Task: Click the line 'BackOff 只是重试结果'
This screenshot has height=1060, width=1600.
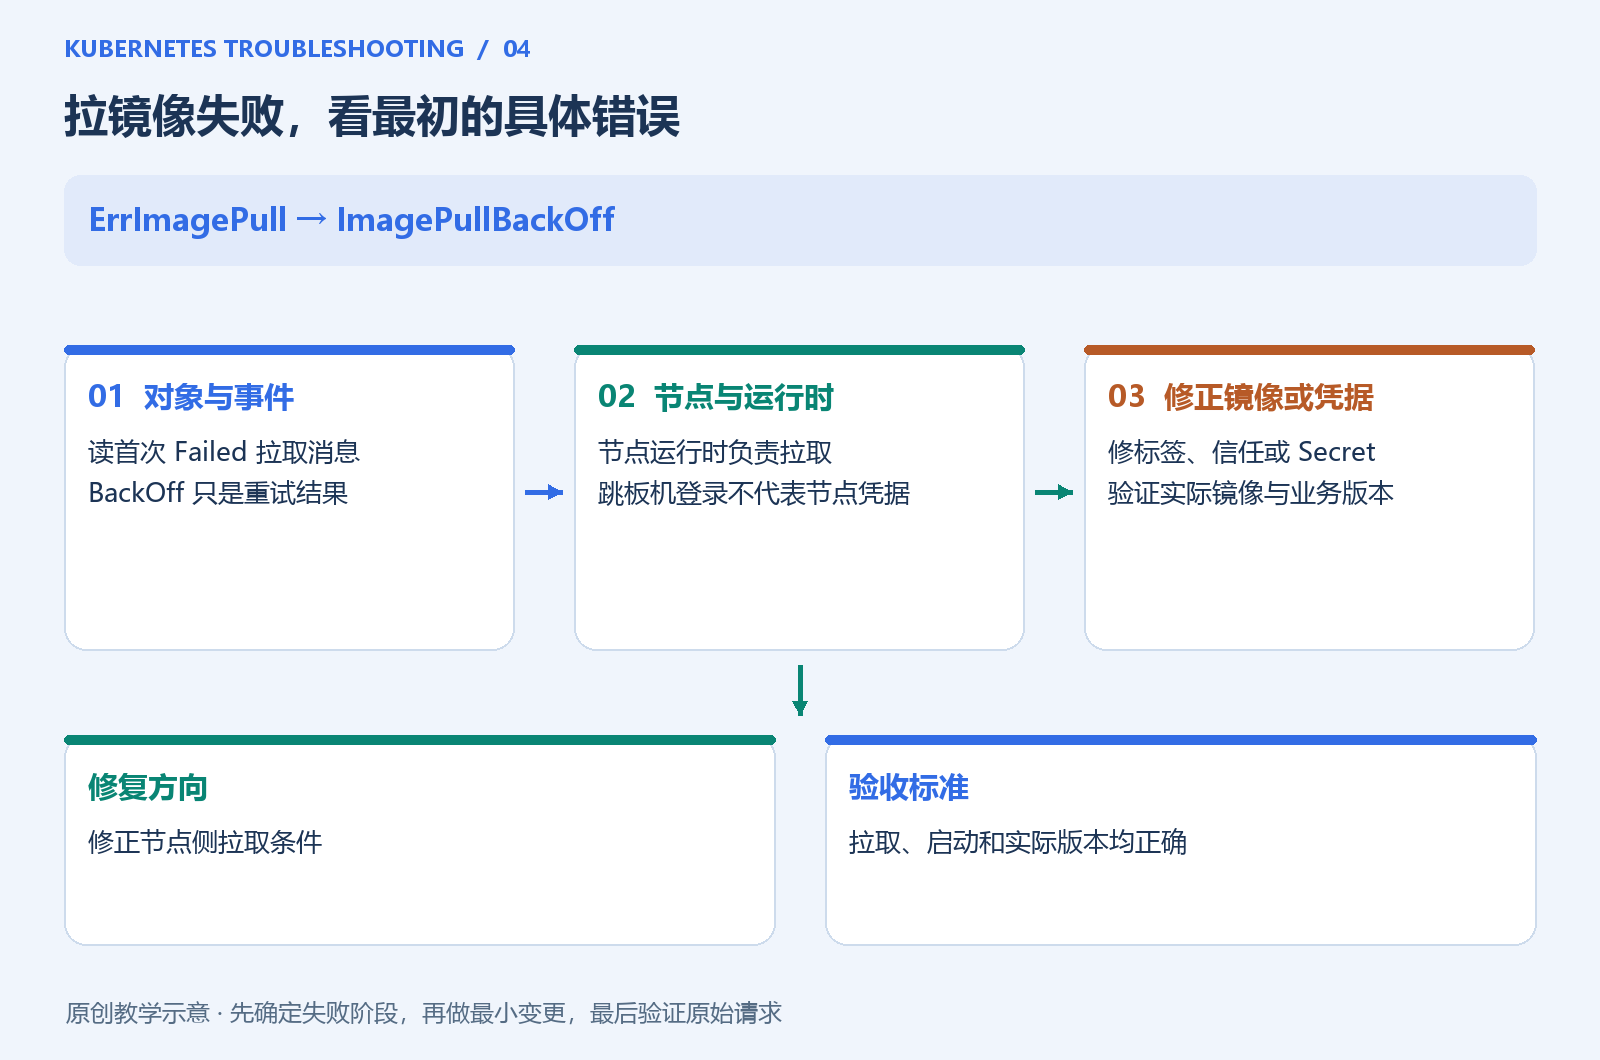Action: coord(218,493)
